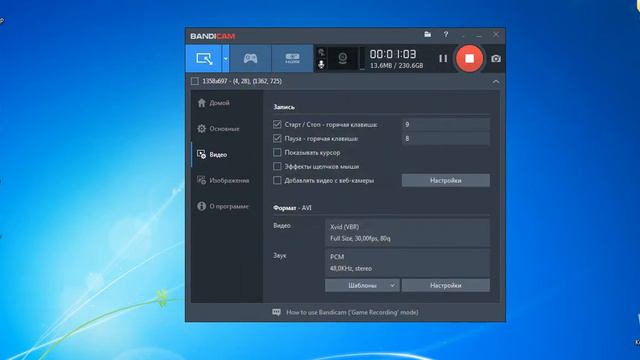The width and height of the screenshot is (640, 360).
Task: Select the screen recording mode icon
Action: coord(204,58)
